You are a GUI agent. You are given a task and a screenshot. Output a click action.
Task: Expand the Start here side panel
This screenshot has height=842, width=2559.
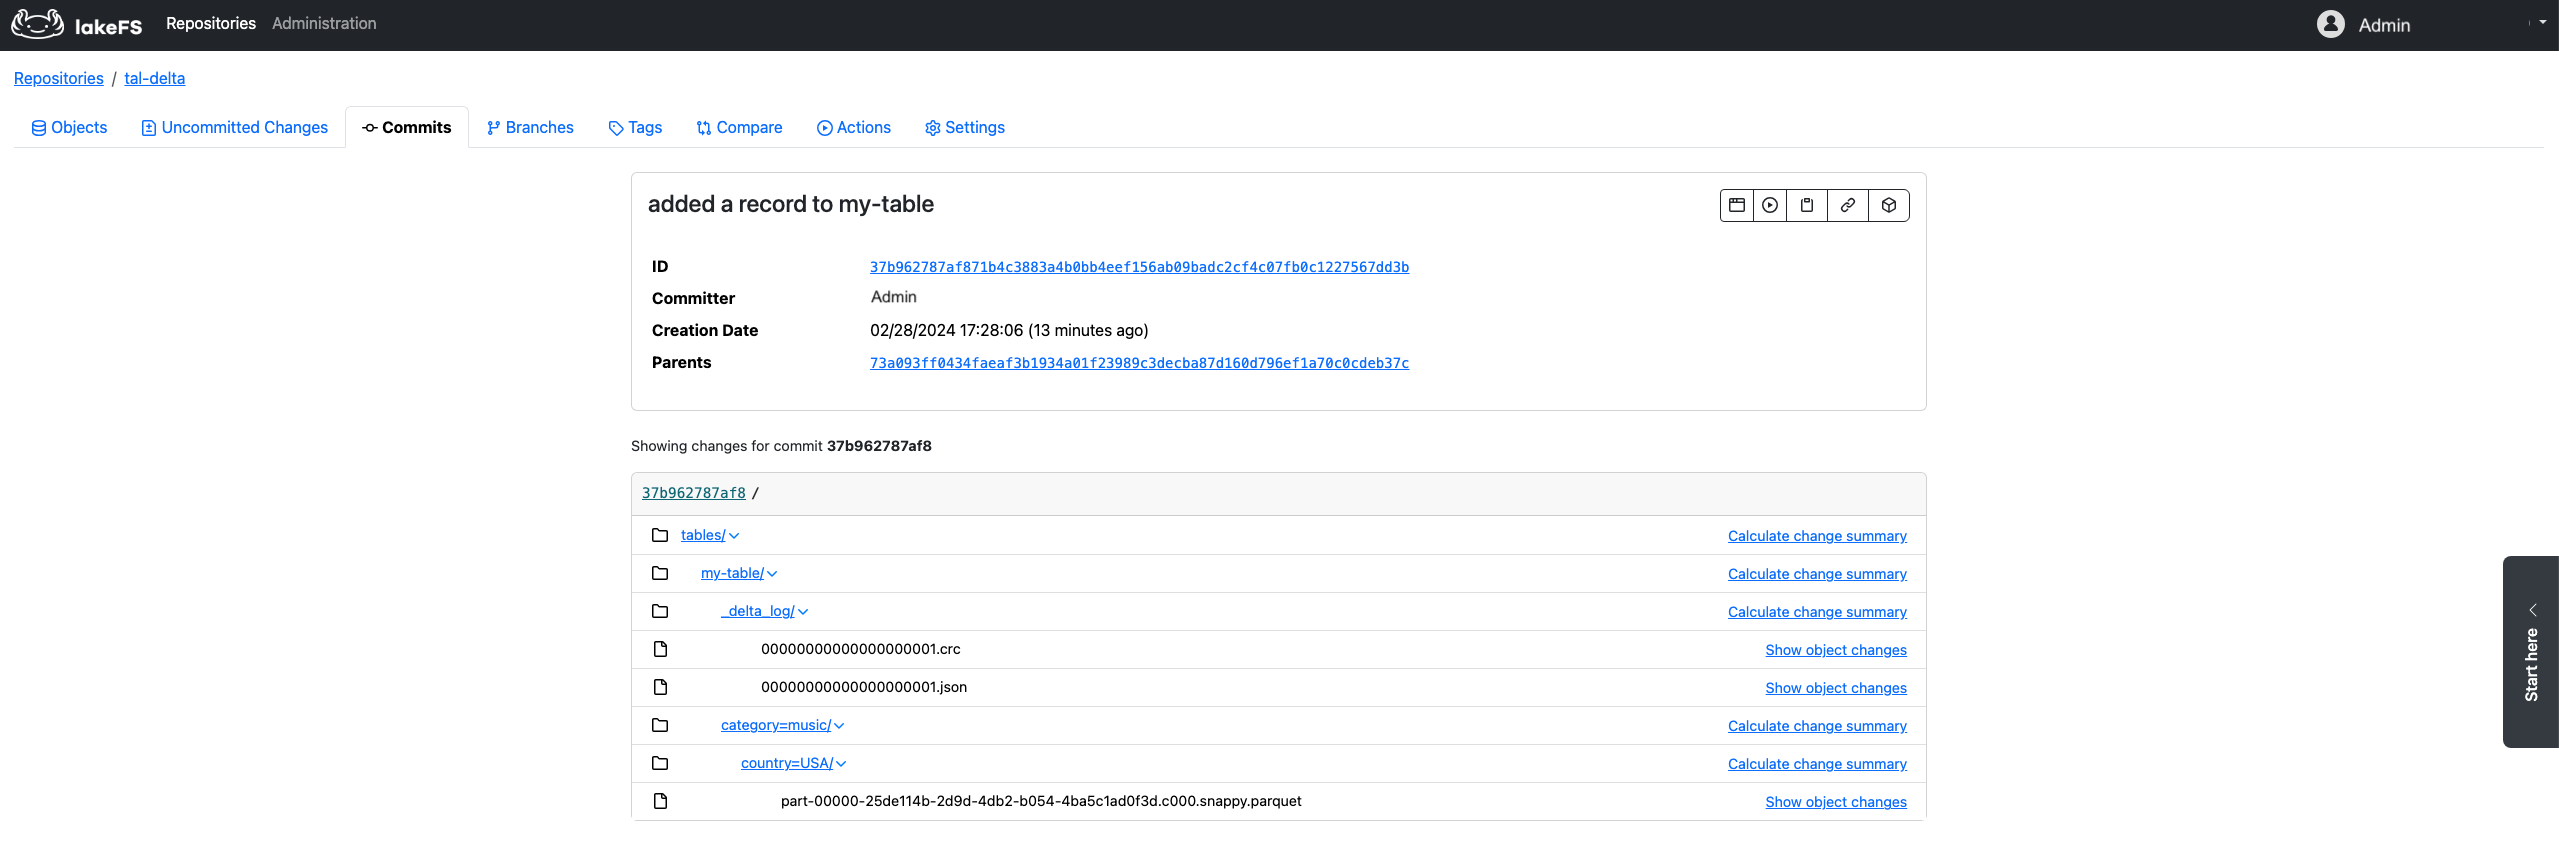[x=2531, y=652]
